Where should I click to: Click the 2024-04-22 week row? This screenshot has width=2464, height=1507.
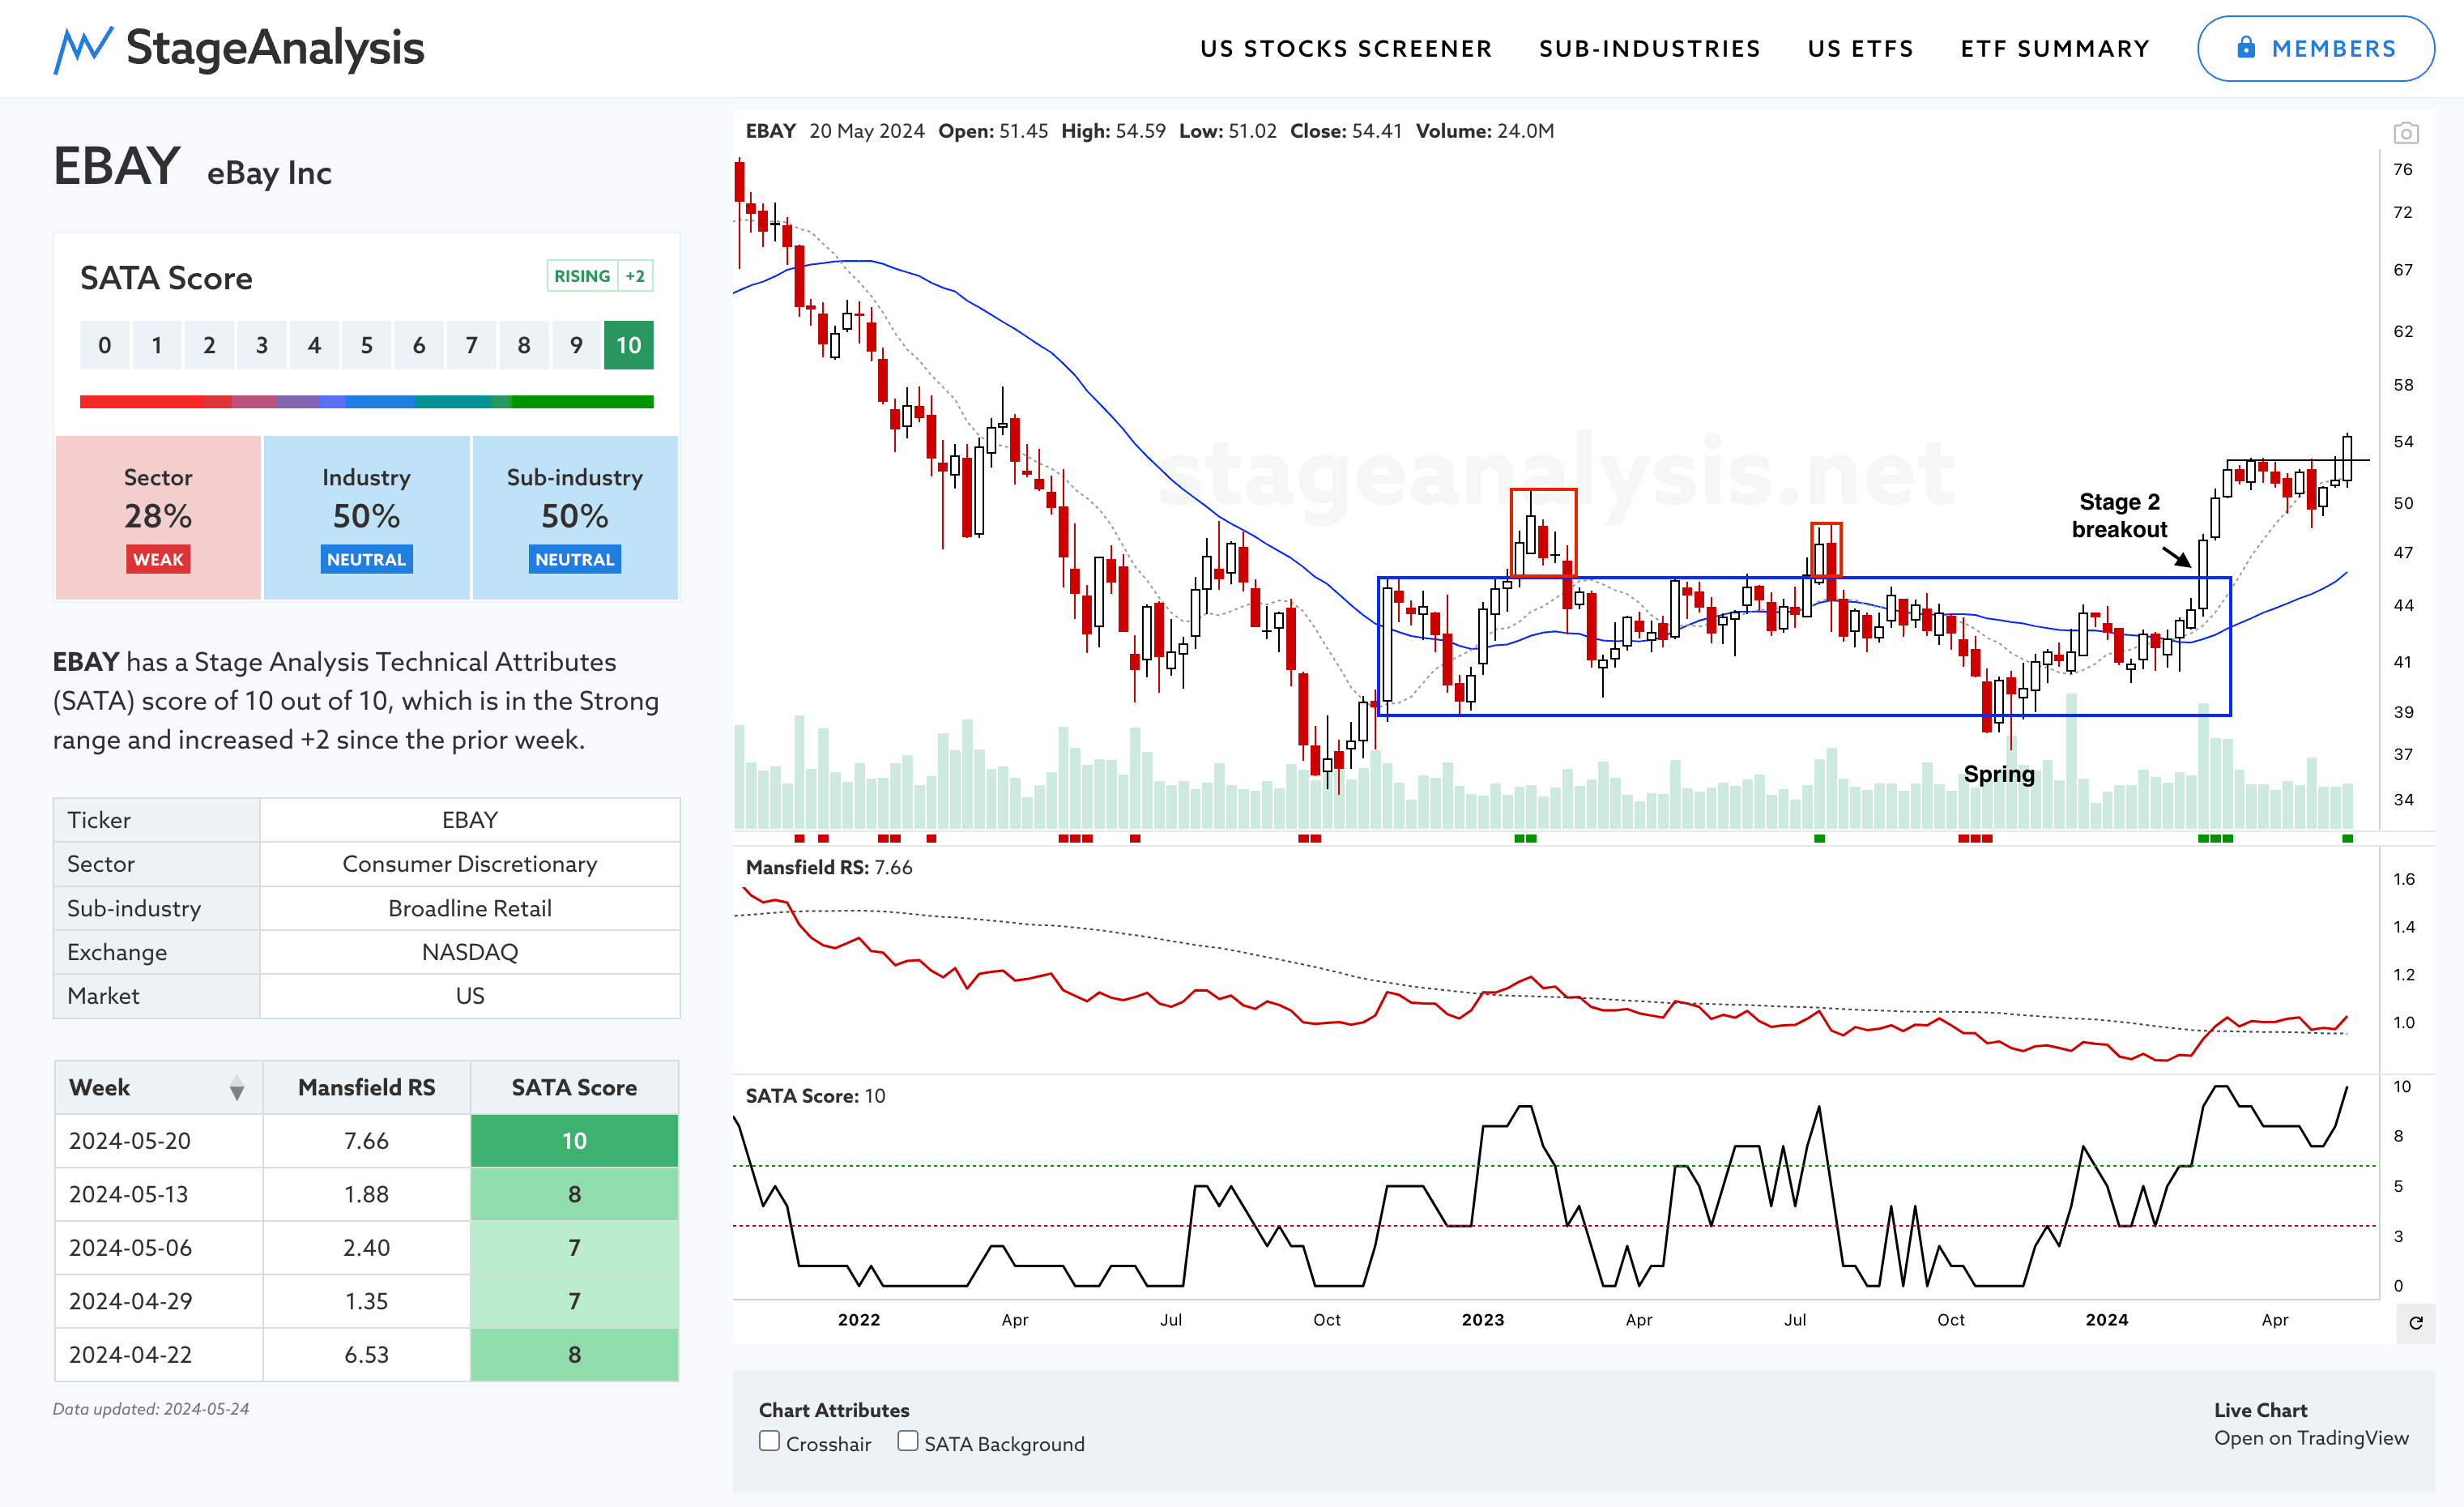(367, 1355)
